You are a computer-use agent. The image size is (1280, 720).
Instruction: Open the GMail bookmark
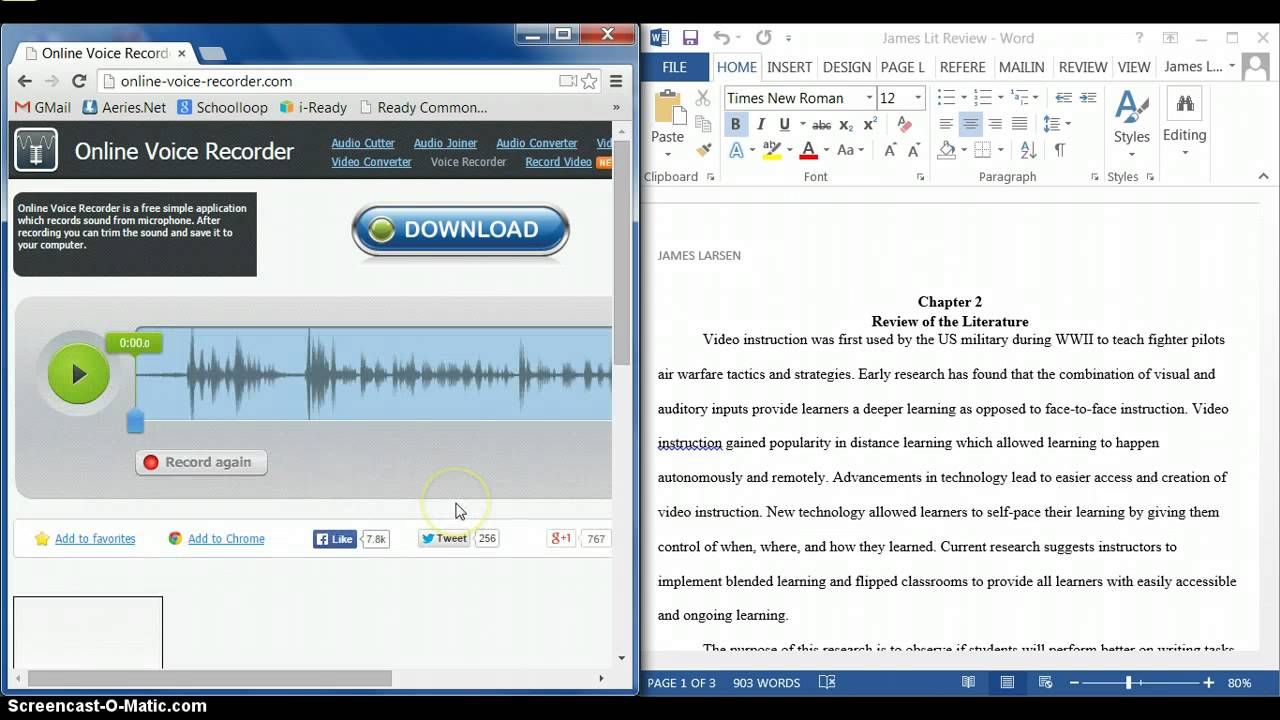[x=43, y=107]
